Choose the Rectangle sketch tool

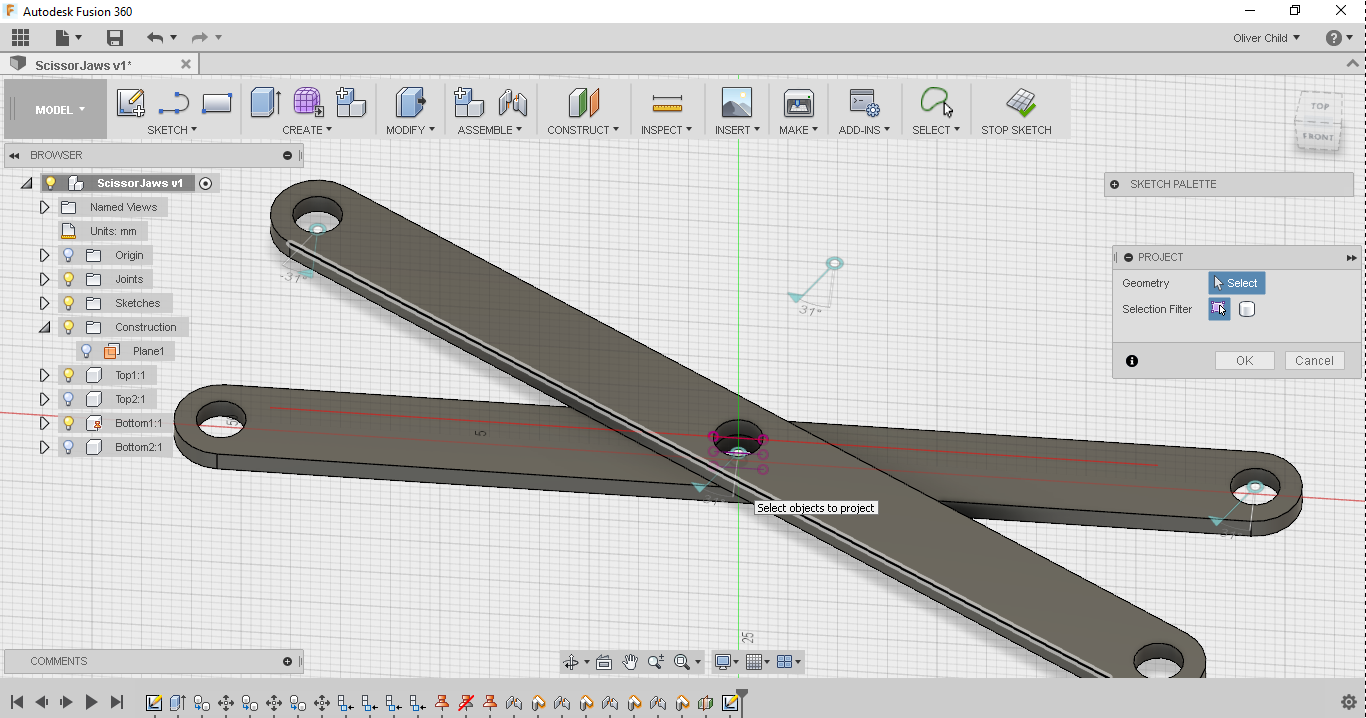[217, 102]
